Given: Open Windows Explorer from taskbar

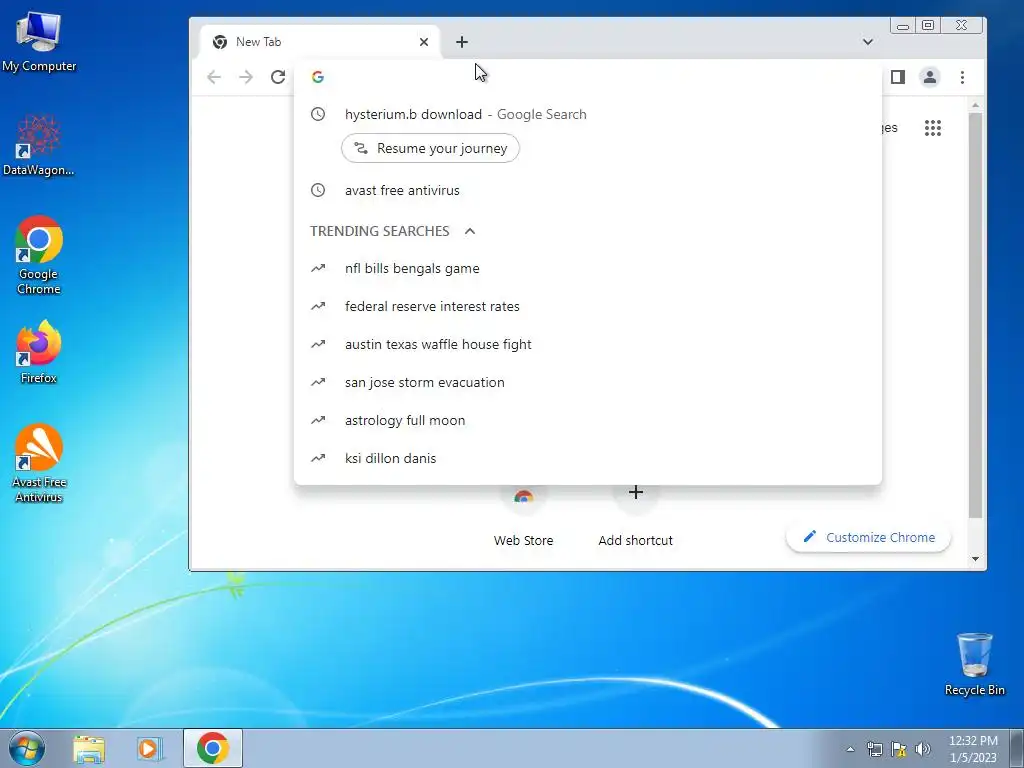Looking at the screenshot, I should (89, 748).
